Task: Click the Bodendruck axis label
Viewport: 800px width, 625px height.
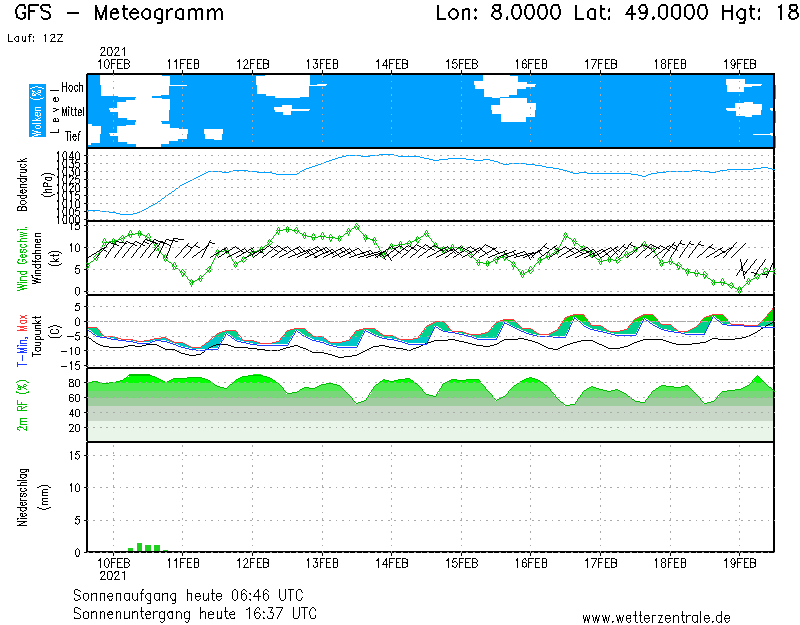Action: pyautogui.click(x=22, y=183)
